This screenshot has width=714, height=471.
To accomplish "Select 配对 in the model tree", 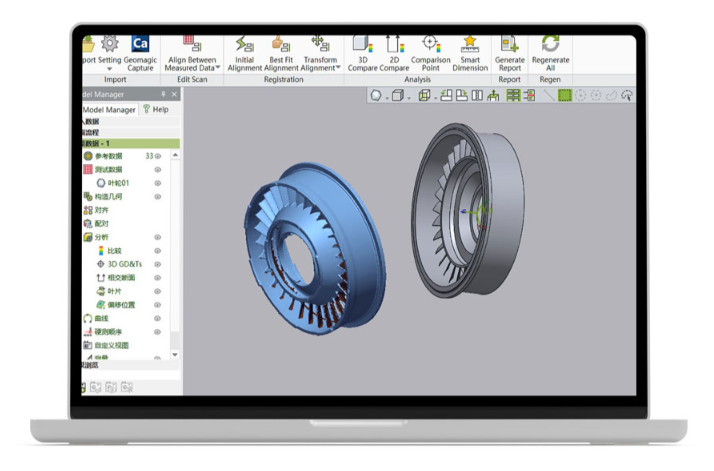I will point(96,224).
